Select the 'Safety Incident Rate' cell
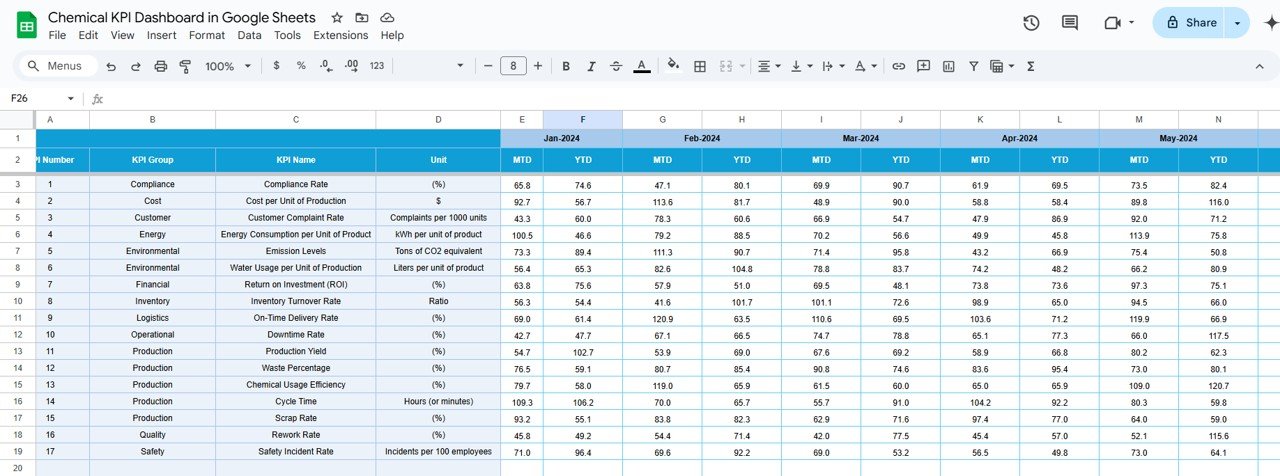The width and height of the screenshot is (1280, 476). point(296,452)
